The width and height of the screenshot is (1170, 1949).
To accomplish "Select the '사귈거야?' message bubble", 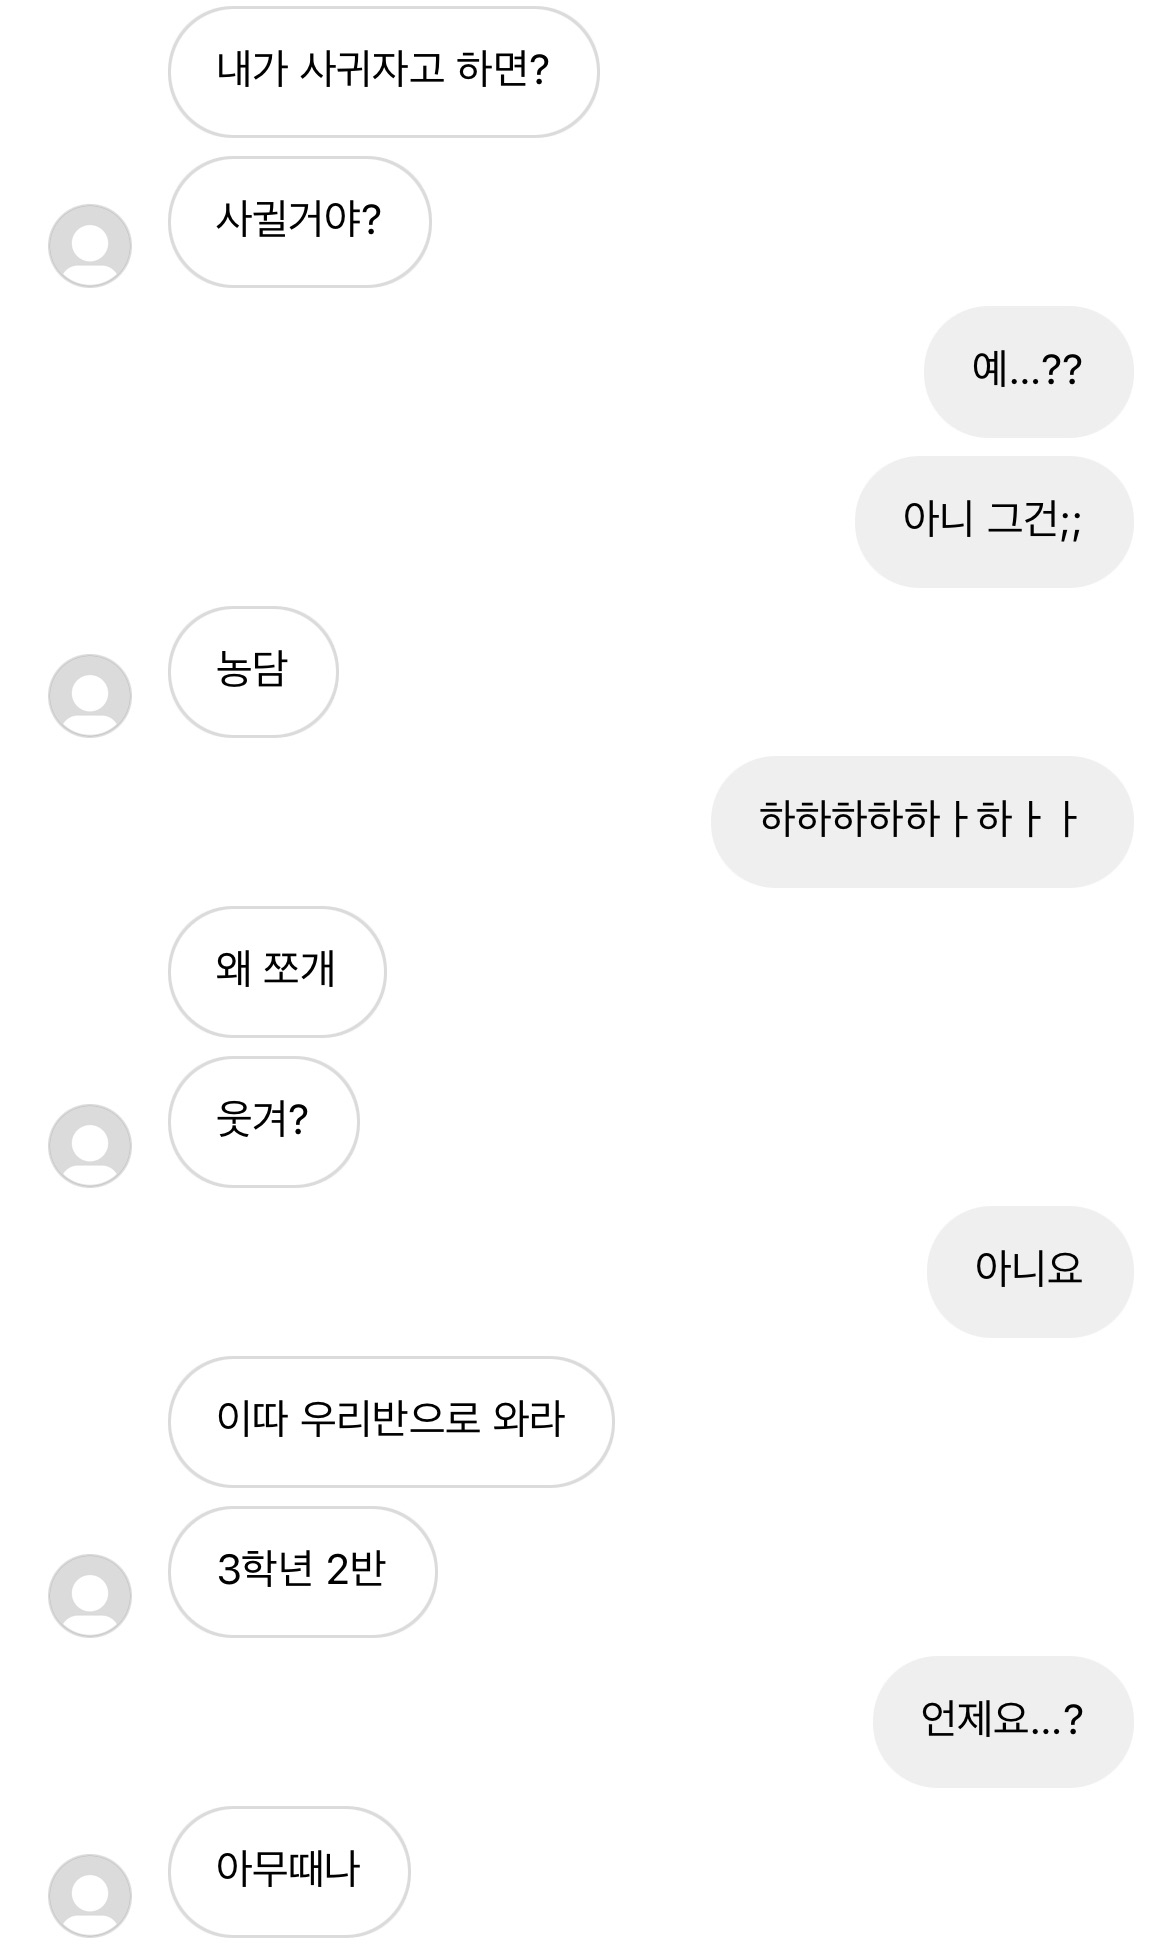I will 299,222.
